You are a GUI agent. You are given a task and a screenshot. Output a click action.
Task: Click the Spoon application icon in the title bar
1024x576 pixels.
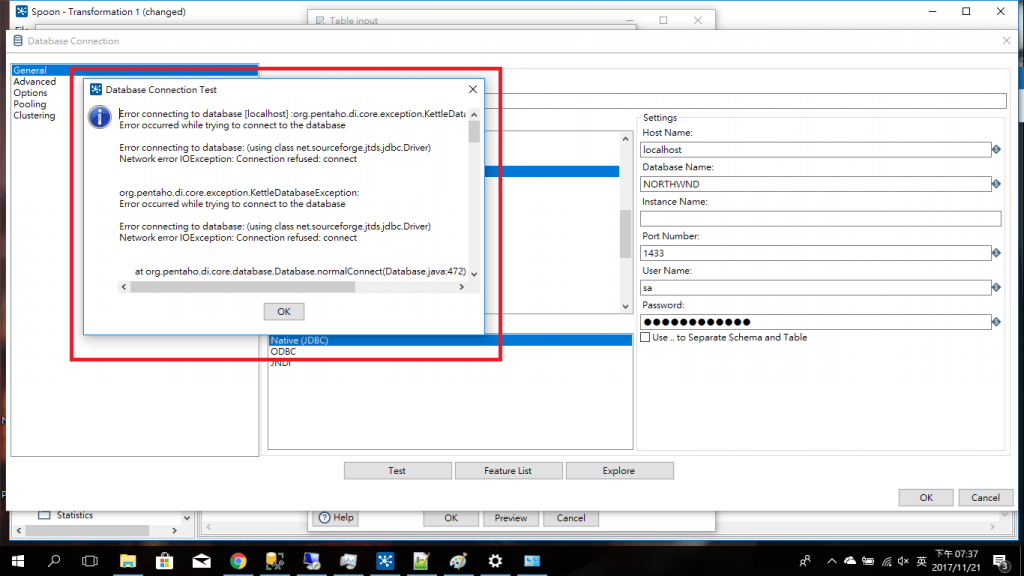[x=22, y=11]
